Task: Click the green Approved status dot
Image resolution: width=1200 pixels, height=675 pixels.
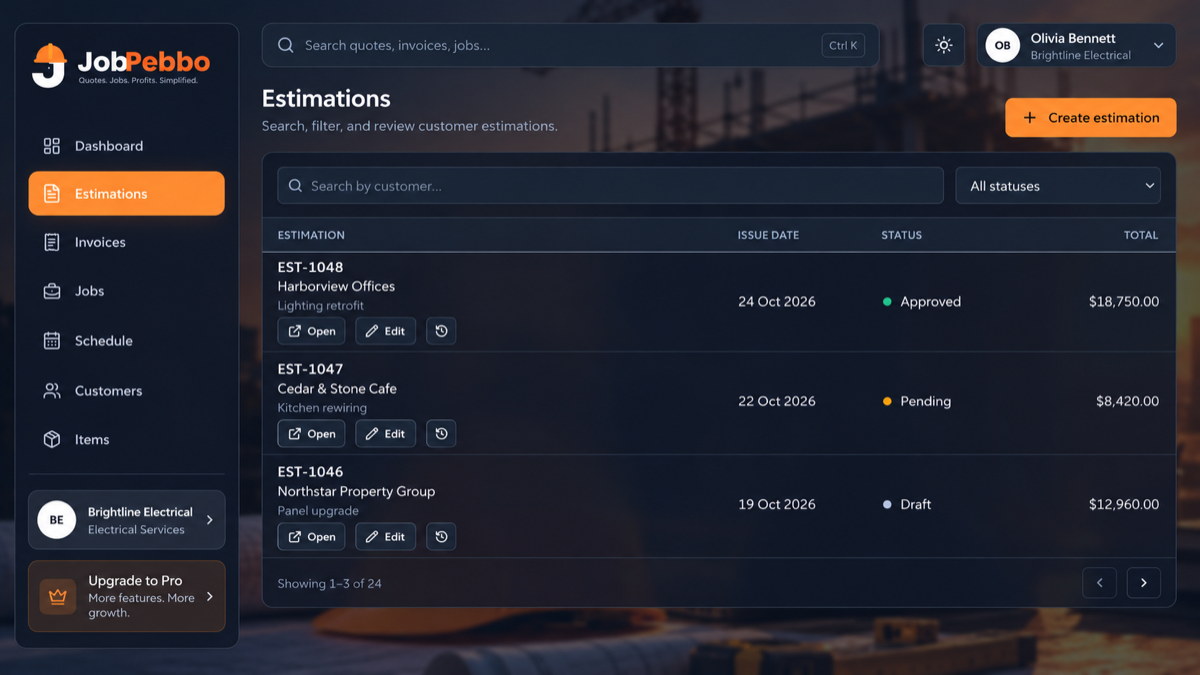Action: coord(887,302)
